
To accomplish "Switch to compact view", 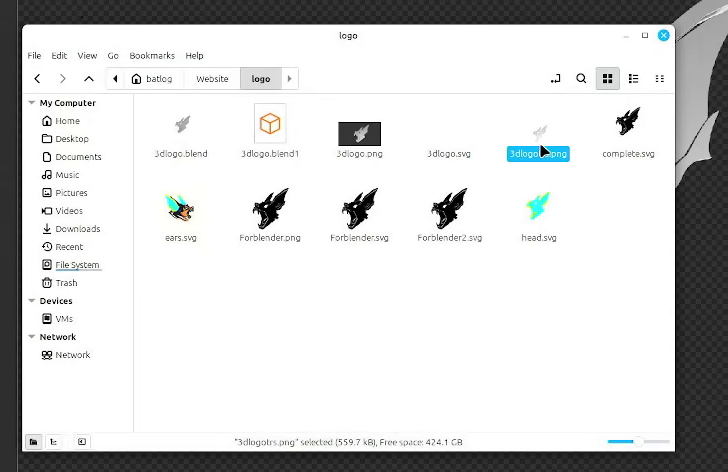I will click(x=659, y=79).
